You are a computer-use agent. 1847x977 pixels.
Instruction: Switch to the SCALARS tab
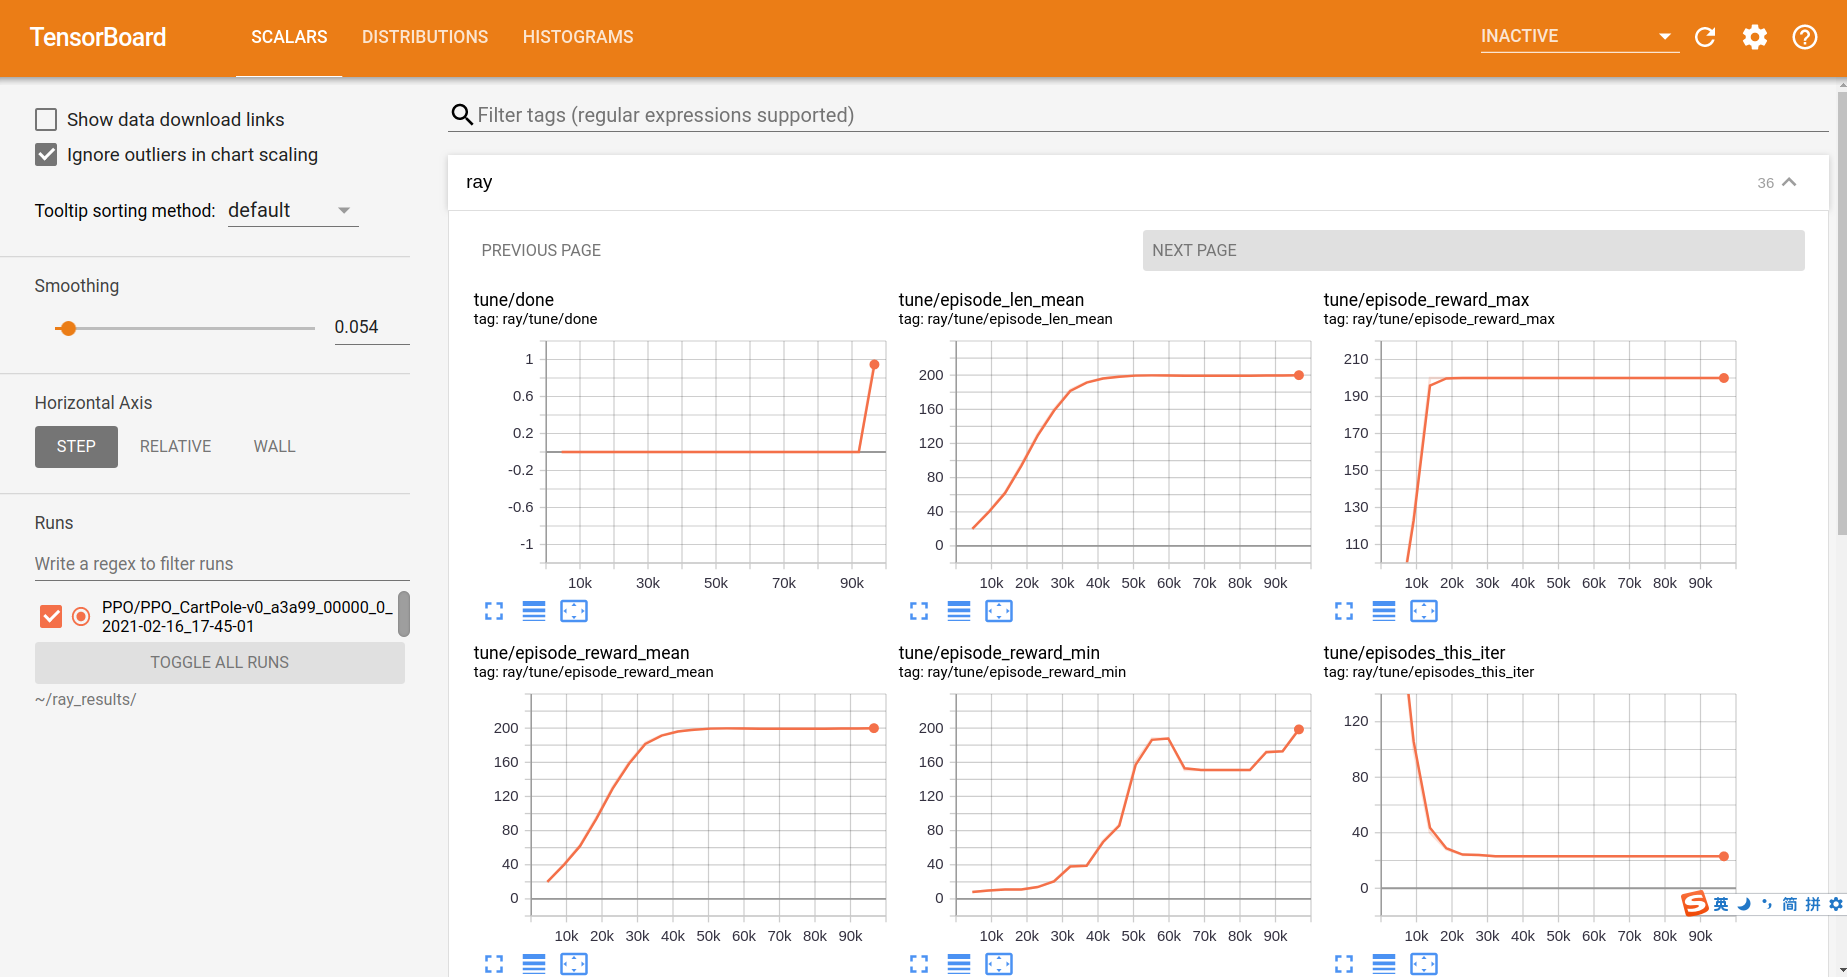tap(289, 37)
